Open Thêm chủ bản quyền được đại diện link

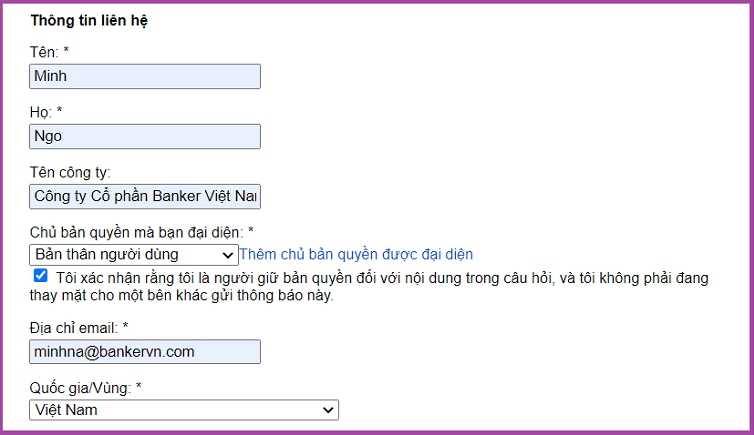tap(356, 254)
